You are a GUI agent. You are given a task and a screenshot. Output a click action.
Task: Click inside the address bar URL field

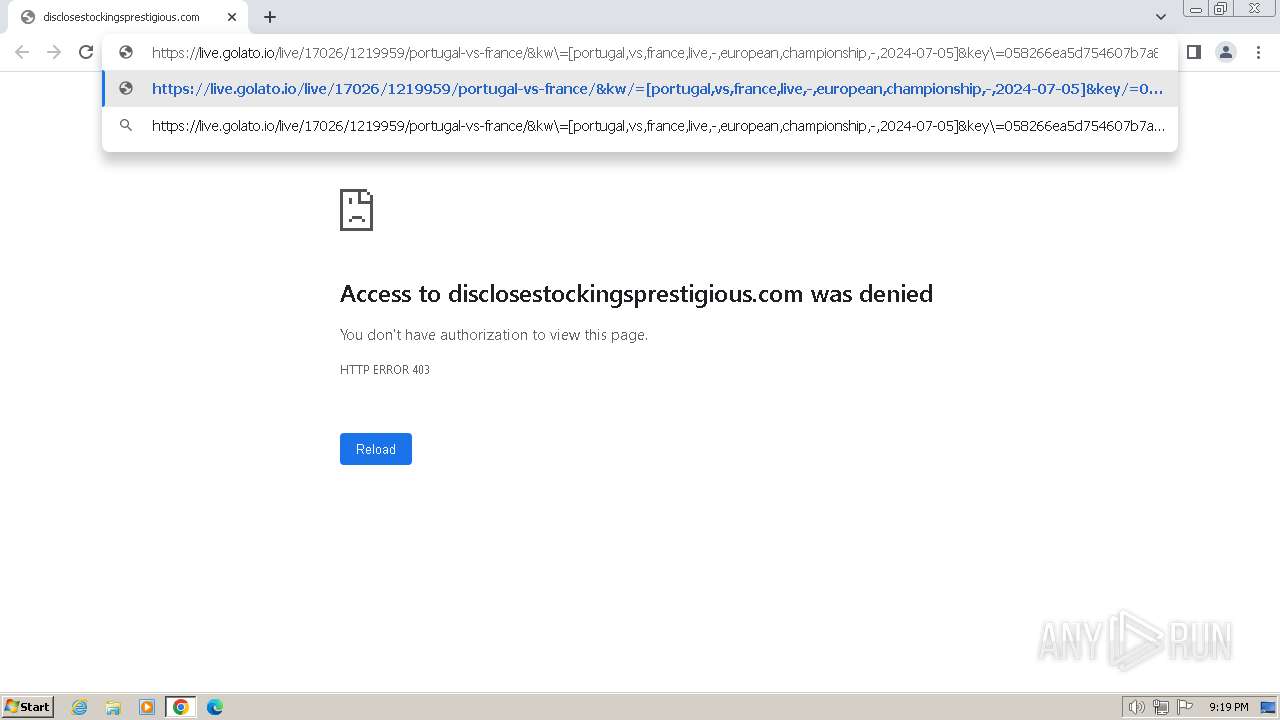(x=655, y=53)
